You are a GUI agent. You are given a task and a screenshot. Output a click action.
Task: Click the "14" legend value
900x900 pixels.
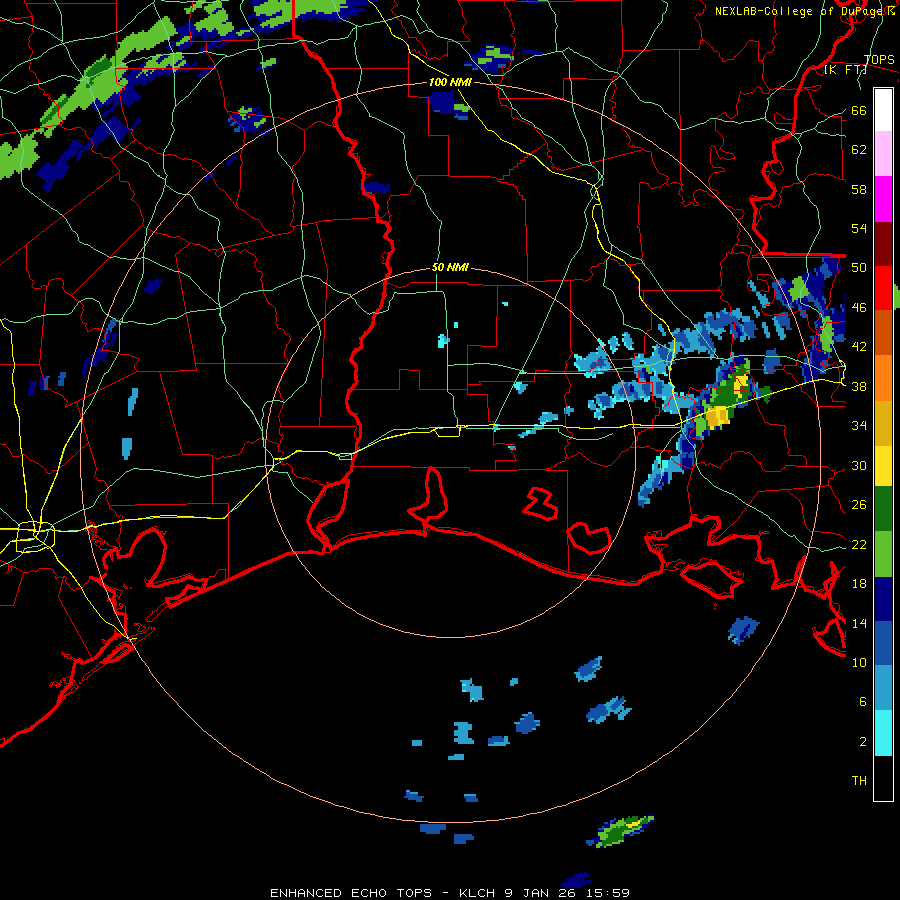click(859, 623)
